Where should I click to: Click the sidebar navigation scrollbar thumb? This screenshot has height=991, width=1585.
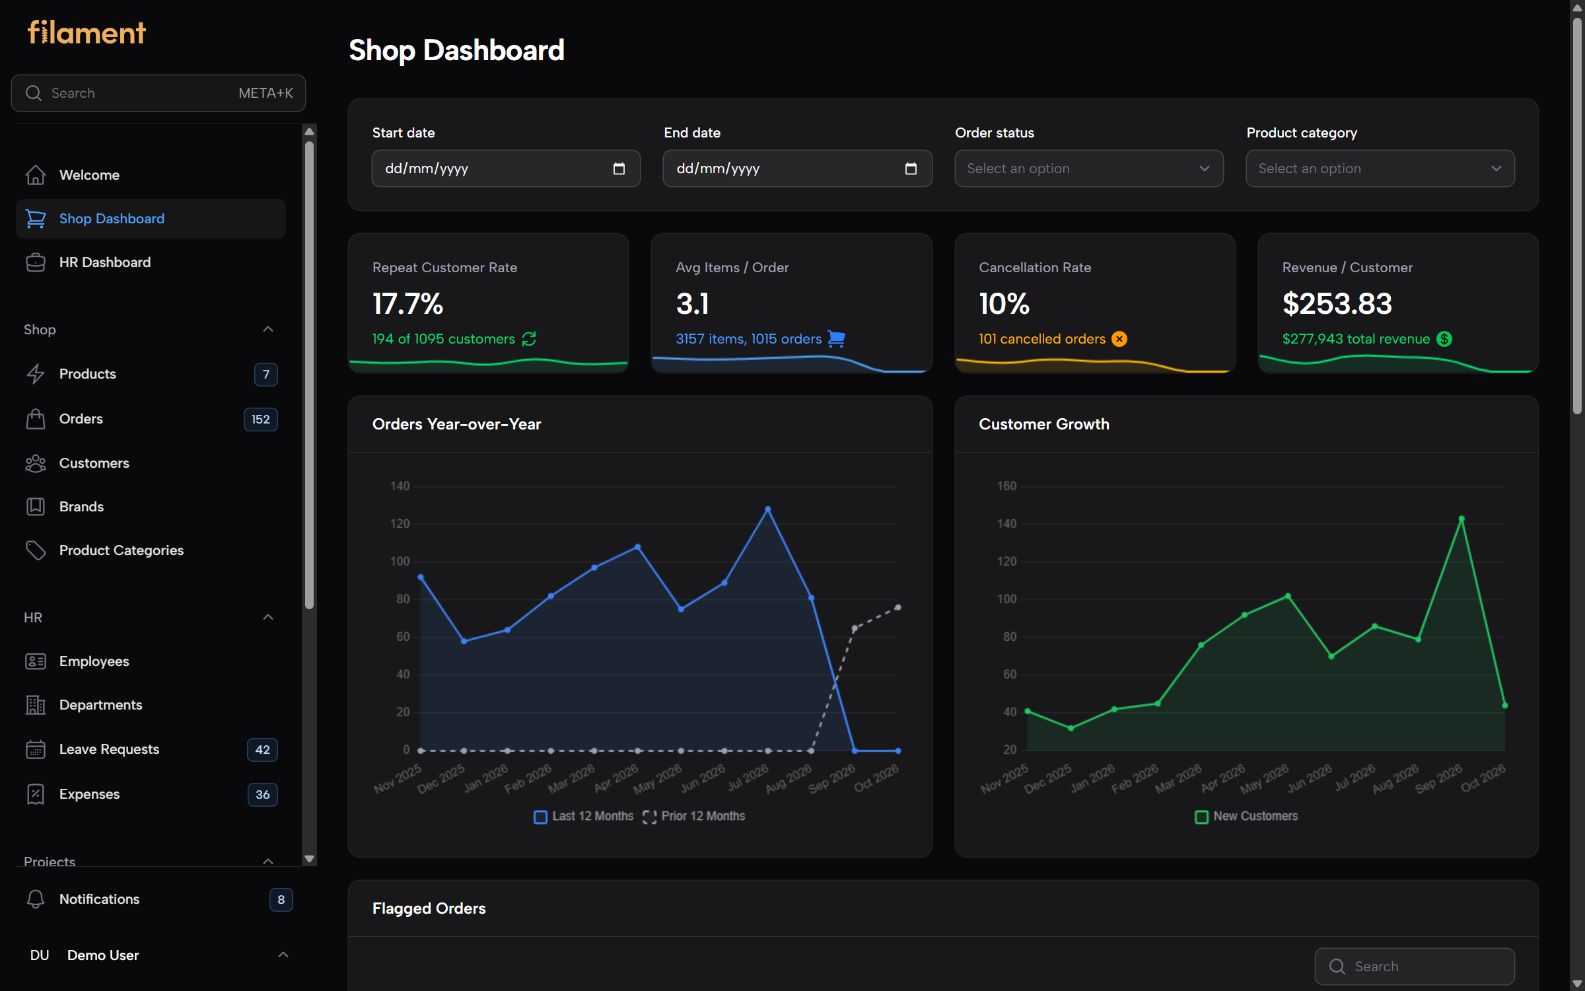[309, 375]
